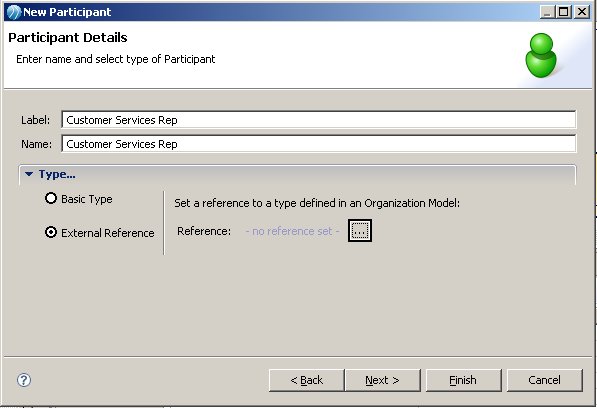Cancel the New Participant wizard
The height and width of the screenshot is (408, 597).
(544, 380)
